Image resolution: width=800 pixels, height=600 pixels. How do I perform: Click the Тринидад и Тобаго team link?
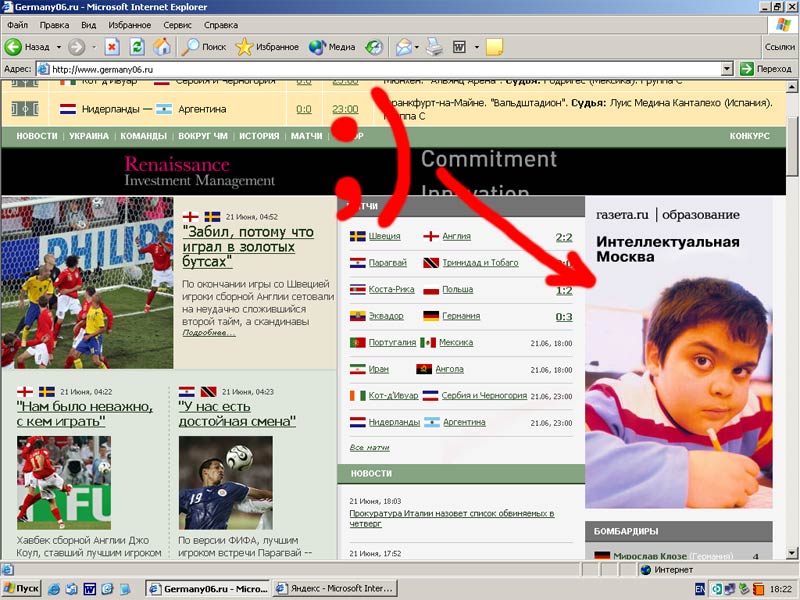point(480,263)
